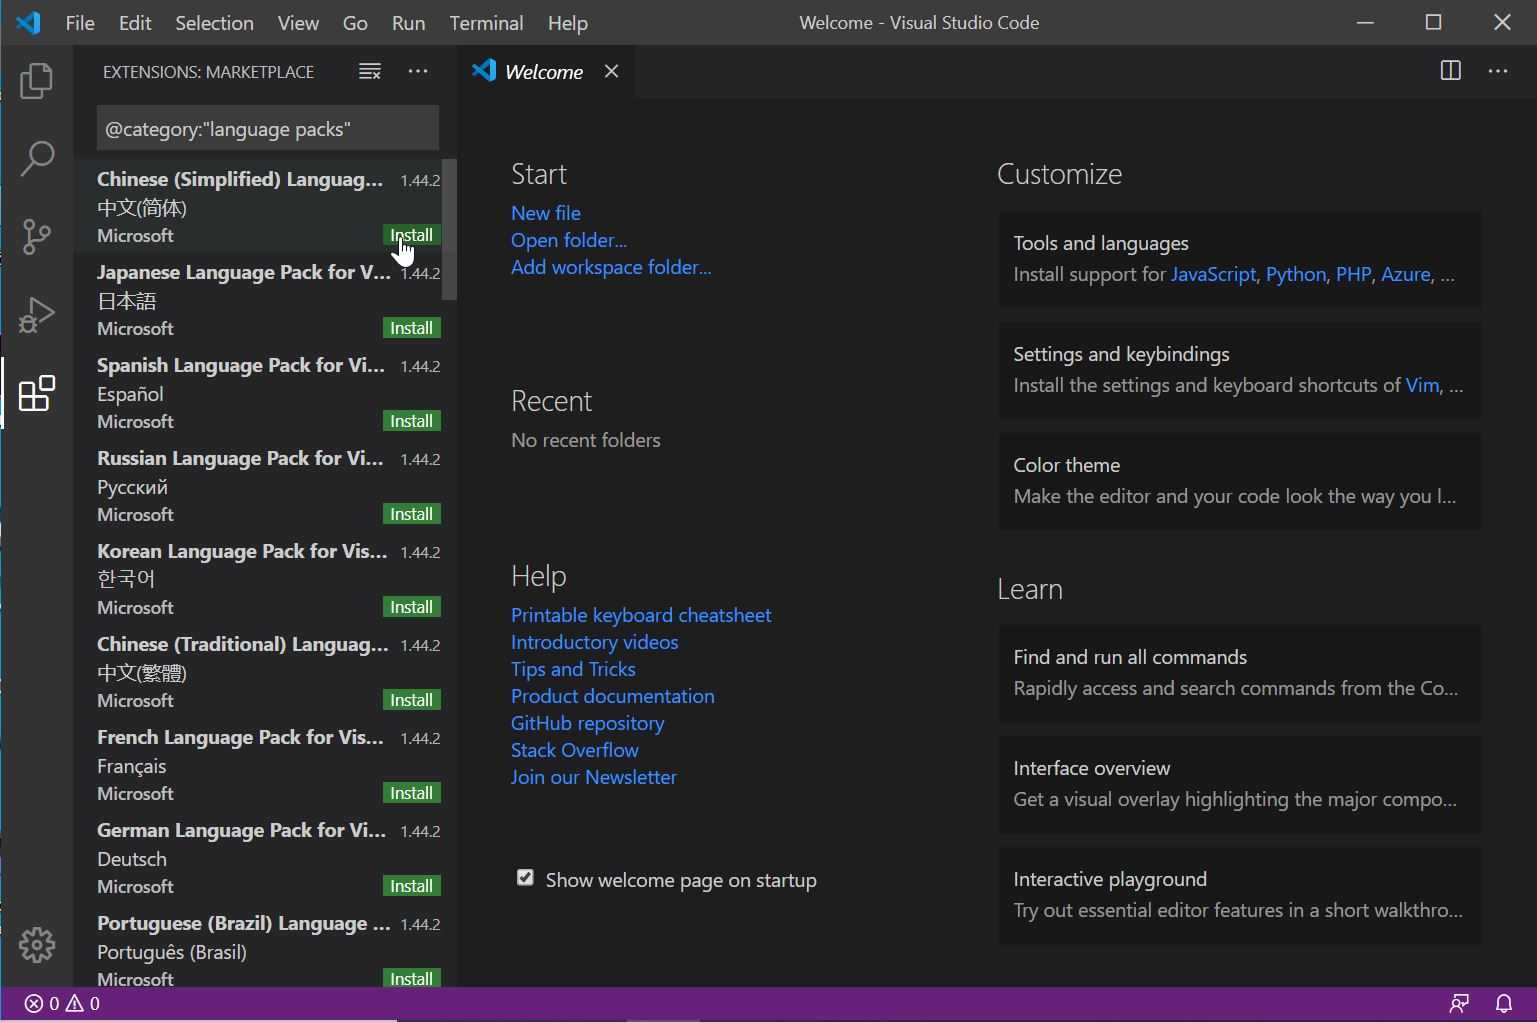Image resolution: width=1537 pixels, height=1022 pixels.
Task: Open the Source Control view
Action: pyautogui.click(x=37, y=237)
